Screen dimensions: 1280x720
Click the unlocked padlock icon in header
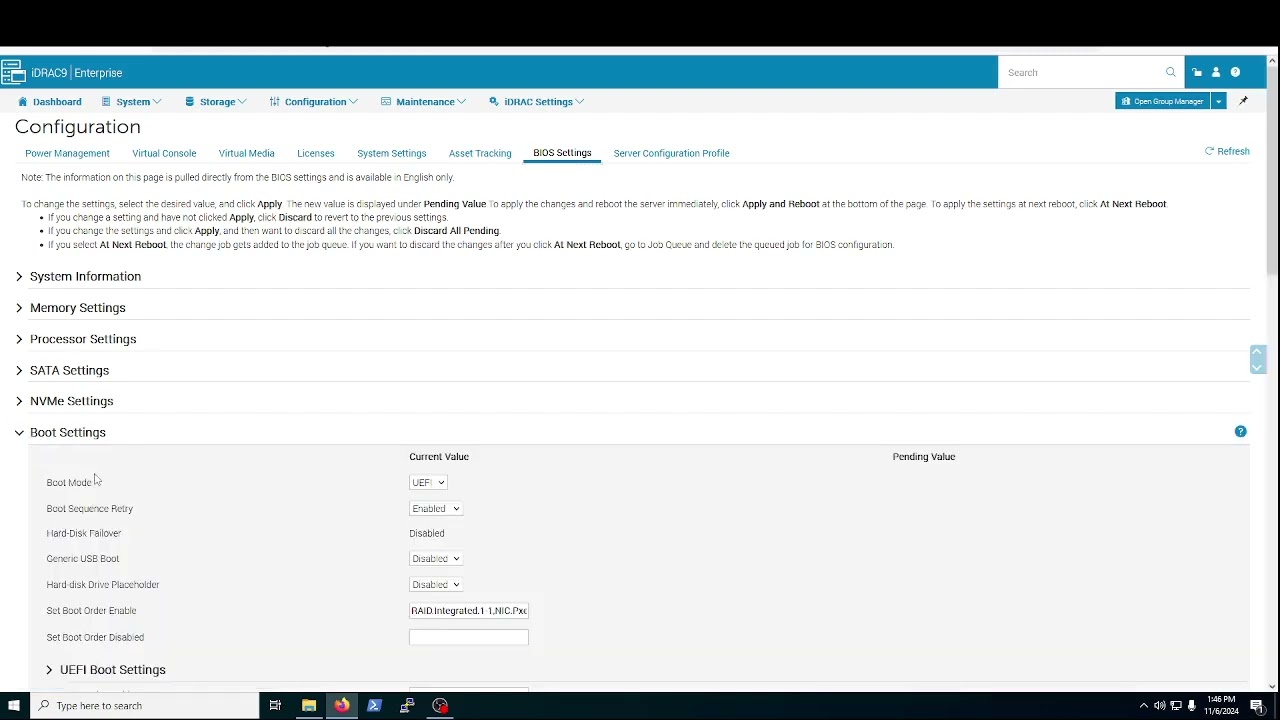(1197, 72)
